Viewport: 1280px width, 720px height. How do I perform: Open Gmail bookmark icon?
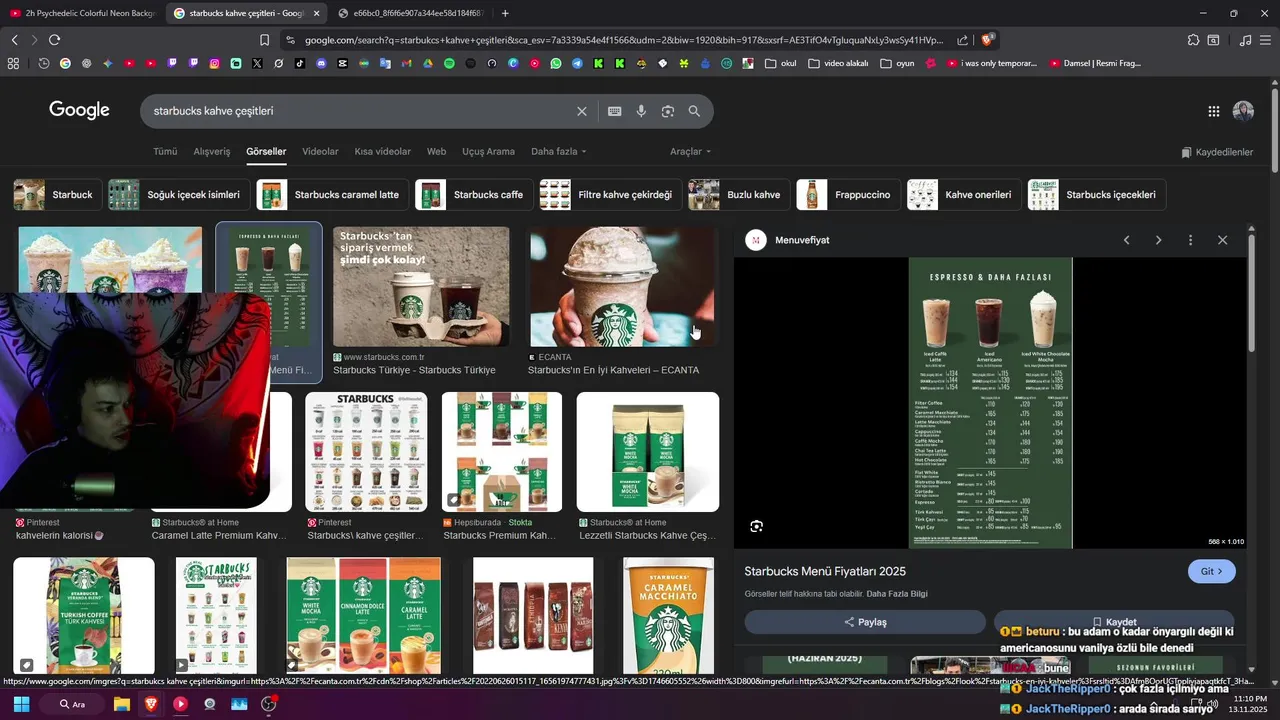click(x=406, y=63)
